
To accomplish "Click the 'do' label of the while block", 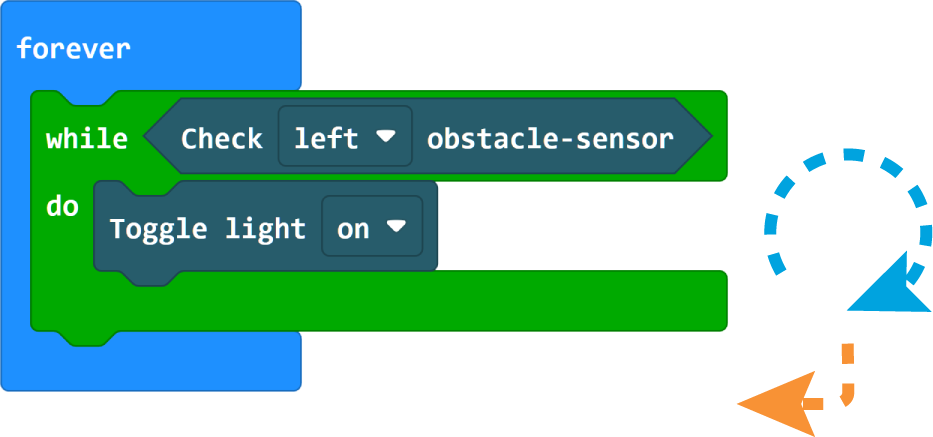I will (x=62, y=207).
